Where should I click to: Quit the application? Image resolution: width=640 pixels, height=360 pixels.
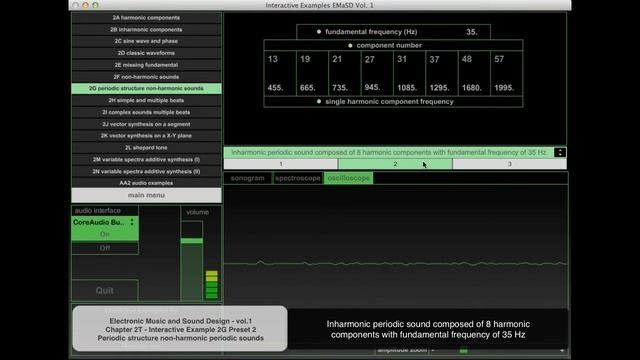[105, 291]
